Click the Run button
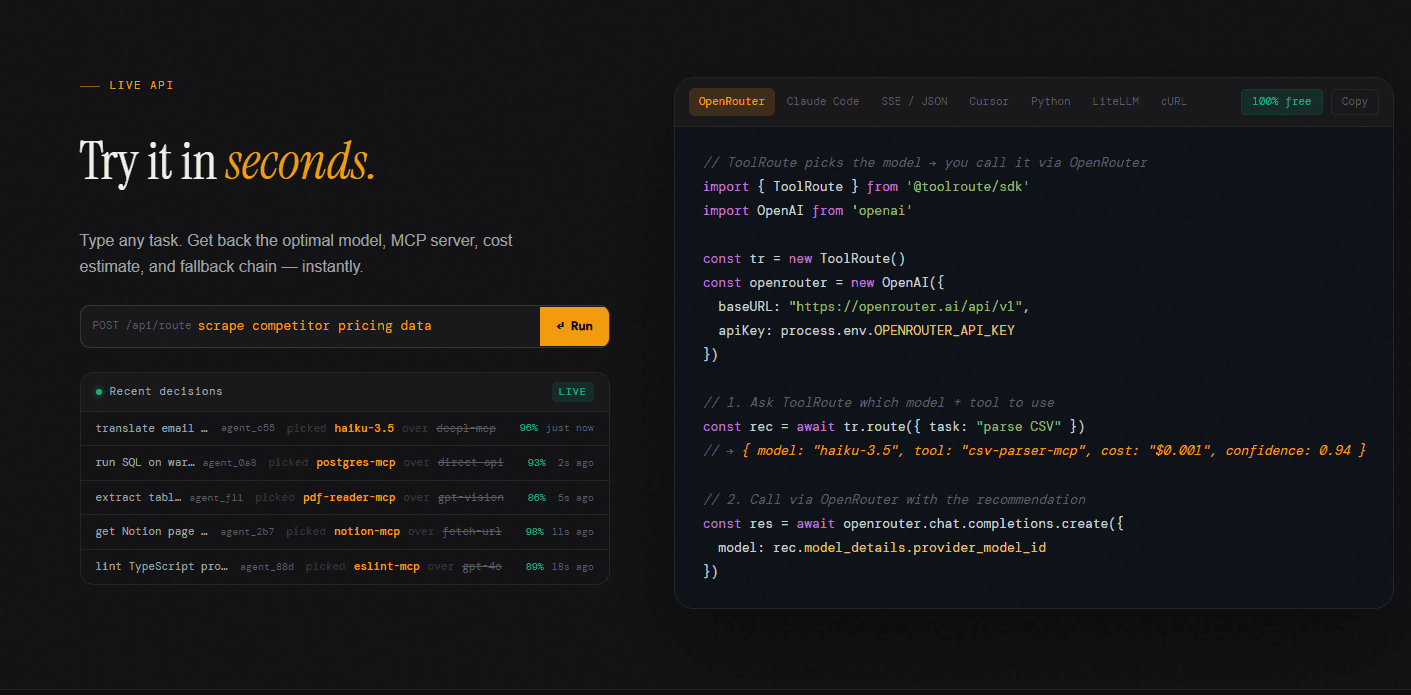Screen dimensions: 1411x695 pyautogui.click(x=575, y=326)
